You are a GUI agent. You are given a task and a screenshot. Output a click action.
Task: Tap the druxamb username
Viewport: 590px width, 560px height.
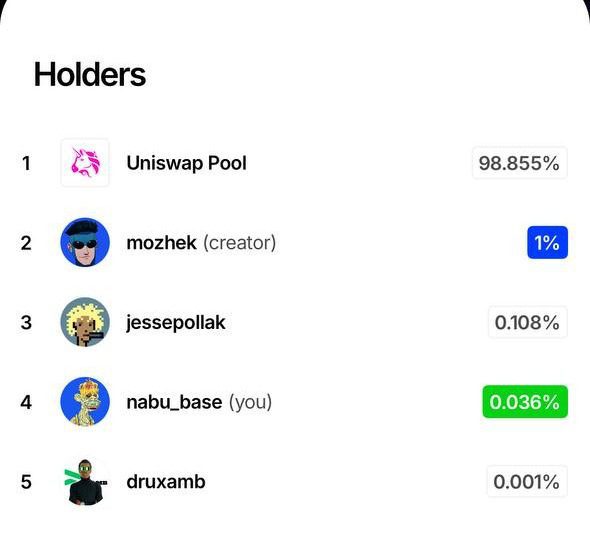(x=166, y=482)
